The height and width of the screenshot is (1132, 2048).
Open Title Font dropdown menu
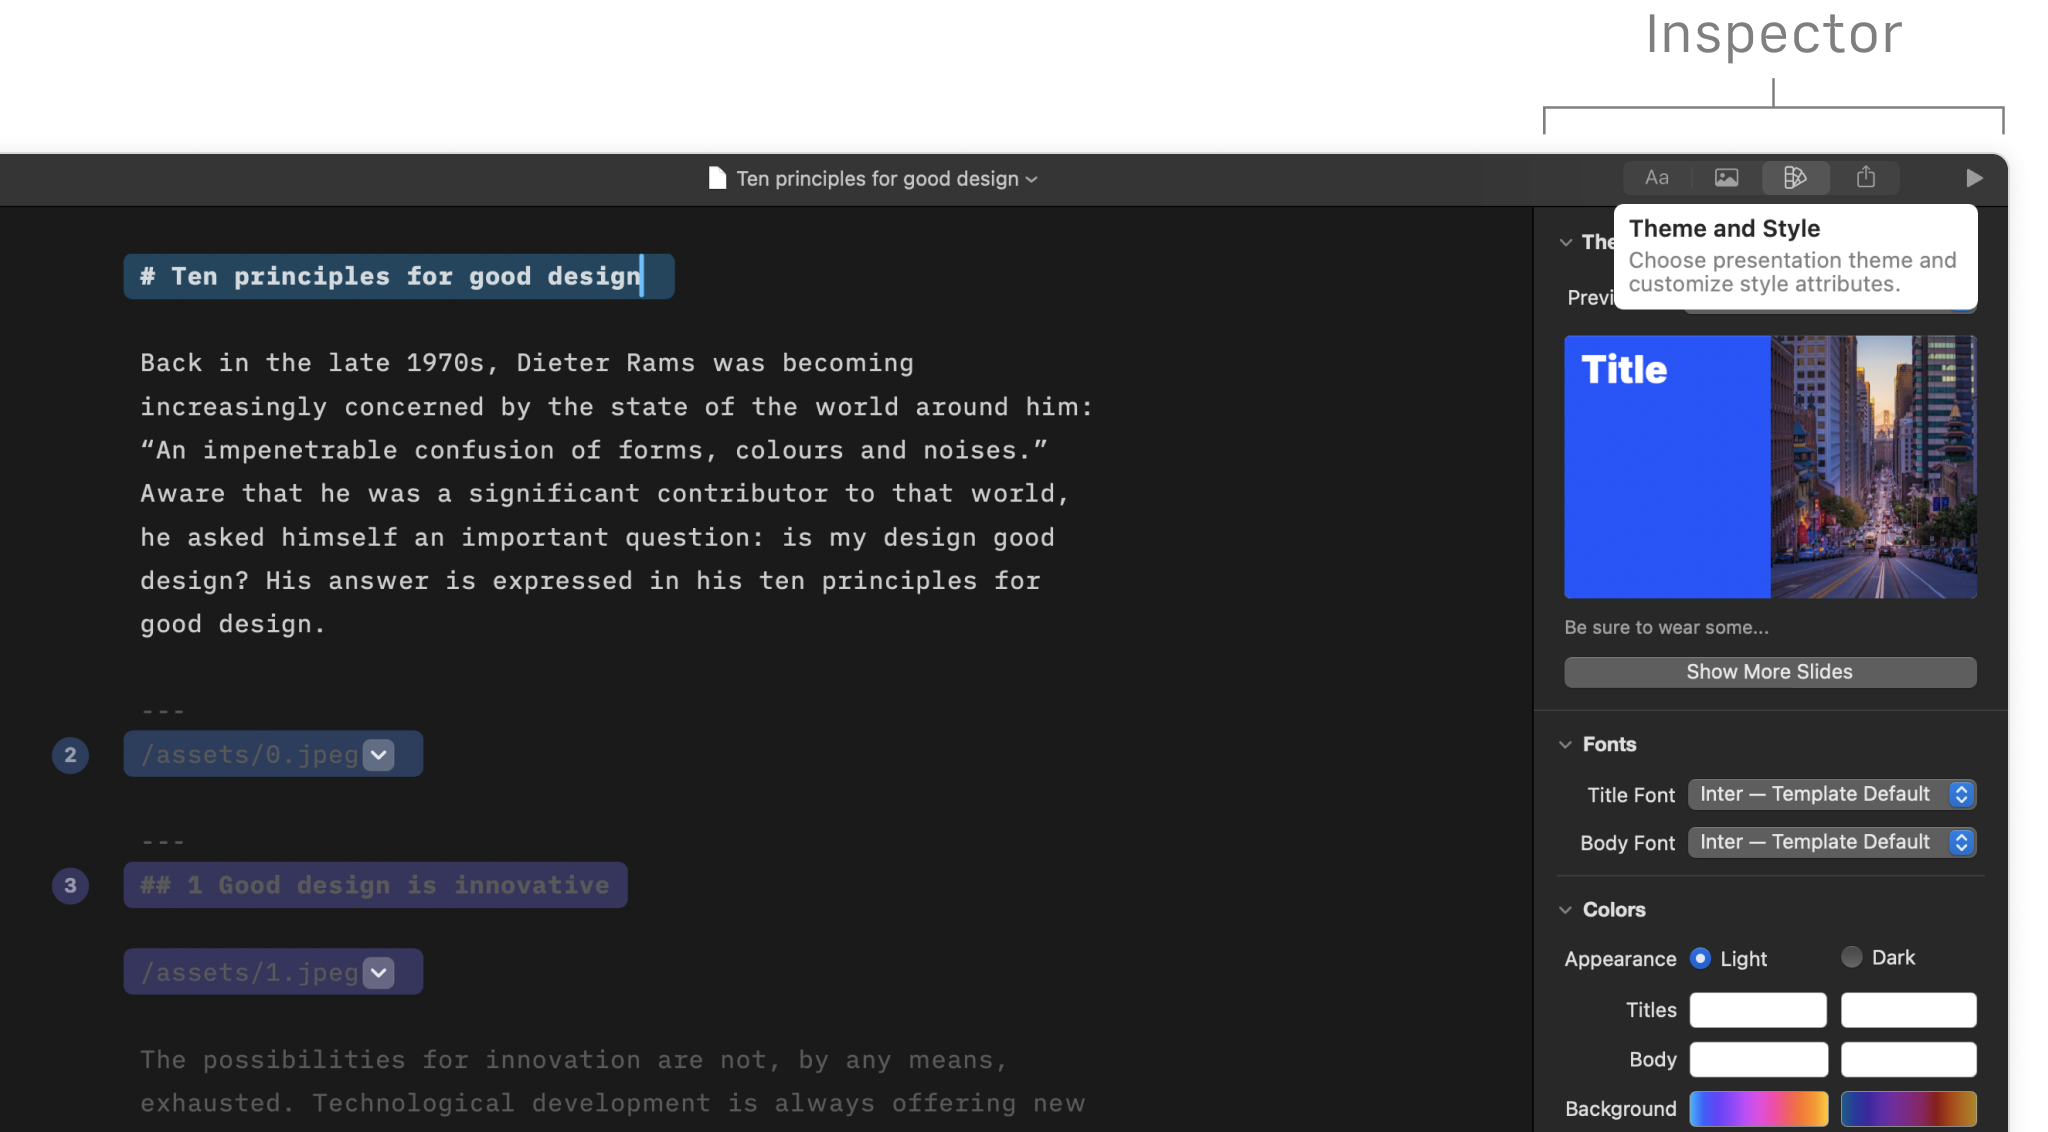click(1831, 792)
